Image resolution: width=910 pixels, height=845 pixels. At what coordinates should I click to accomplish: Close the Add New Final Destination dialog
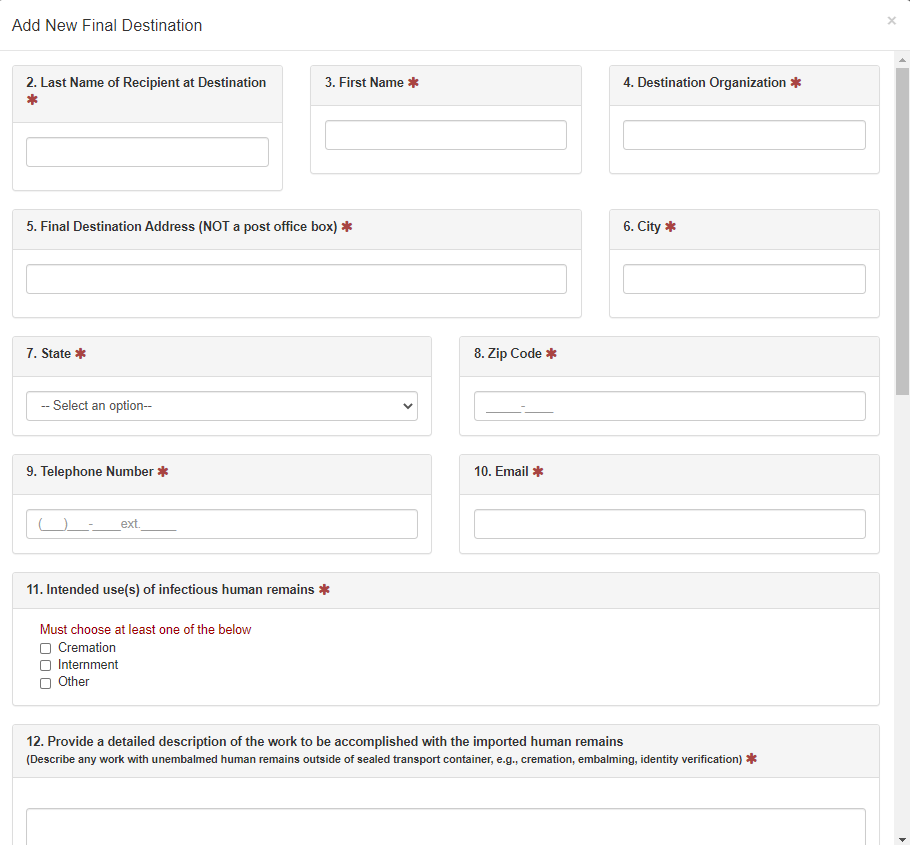point(891,21)
